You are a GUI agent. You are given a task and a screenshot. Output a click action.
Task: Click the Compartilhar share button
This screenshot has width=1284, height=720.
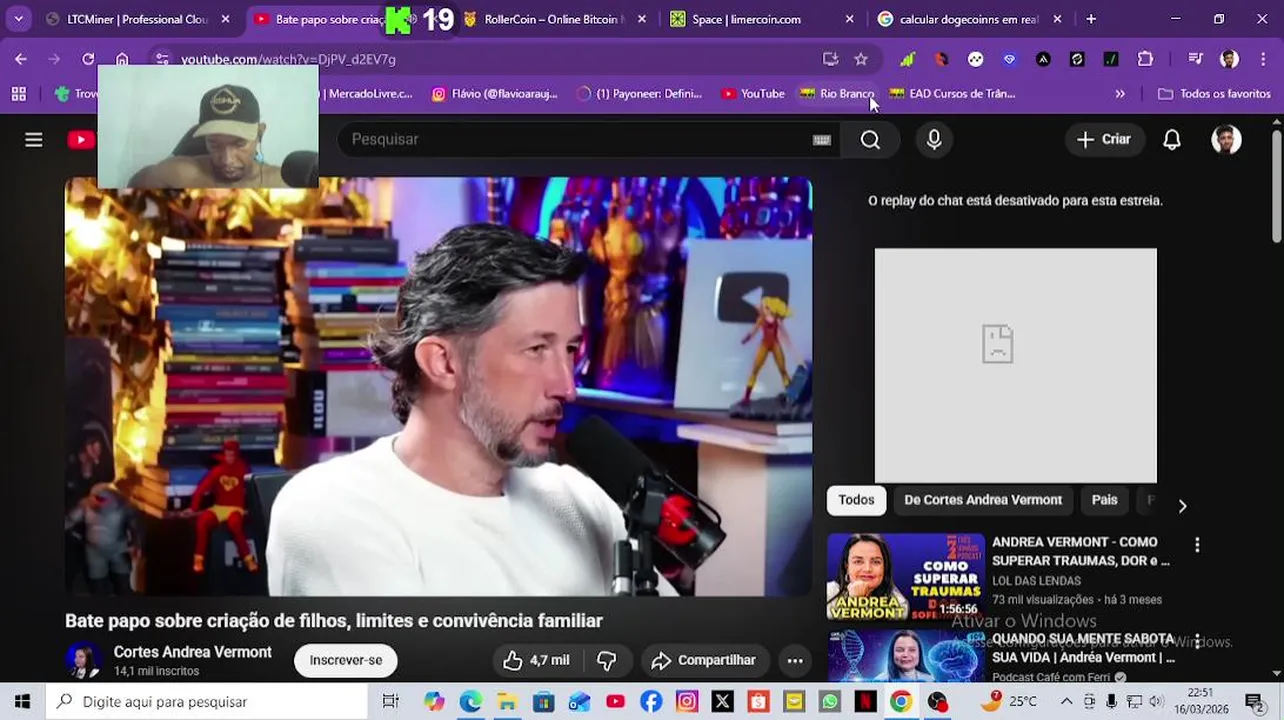(703, 660)
